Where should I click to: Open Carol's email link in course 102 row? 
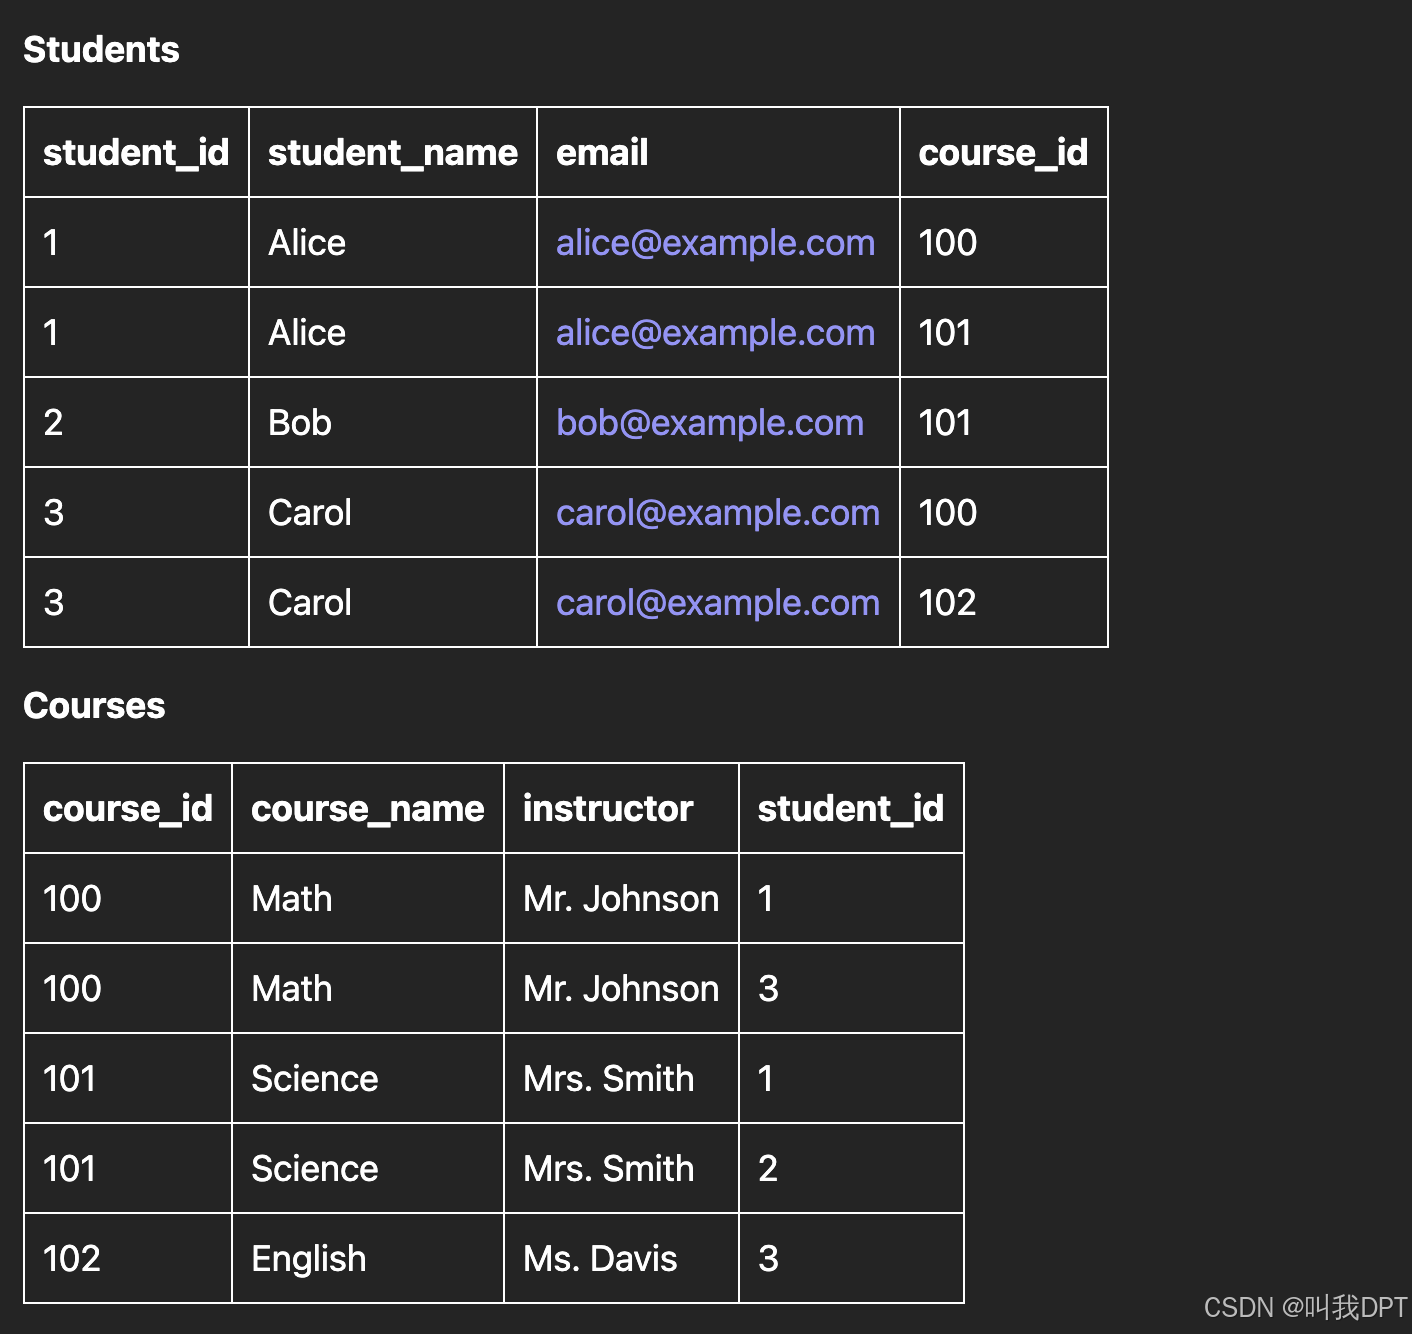click(717, 603)
